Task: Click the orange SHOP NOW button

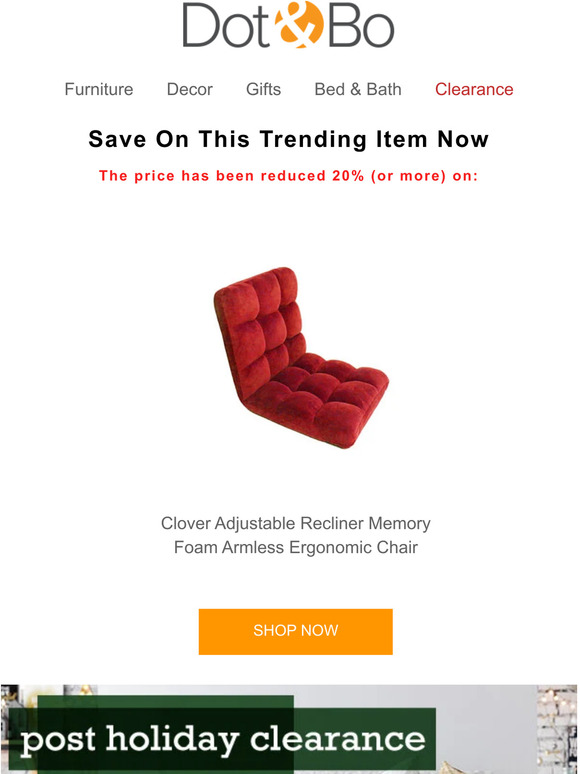Action: (x=296, y=631)
